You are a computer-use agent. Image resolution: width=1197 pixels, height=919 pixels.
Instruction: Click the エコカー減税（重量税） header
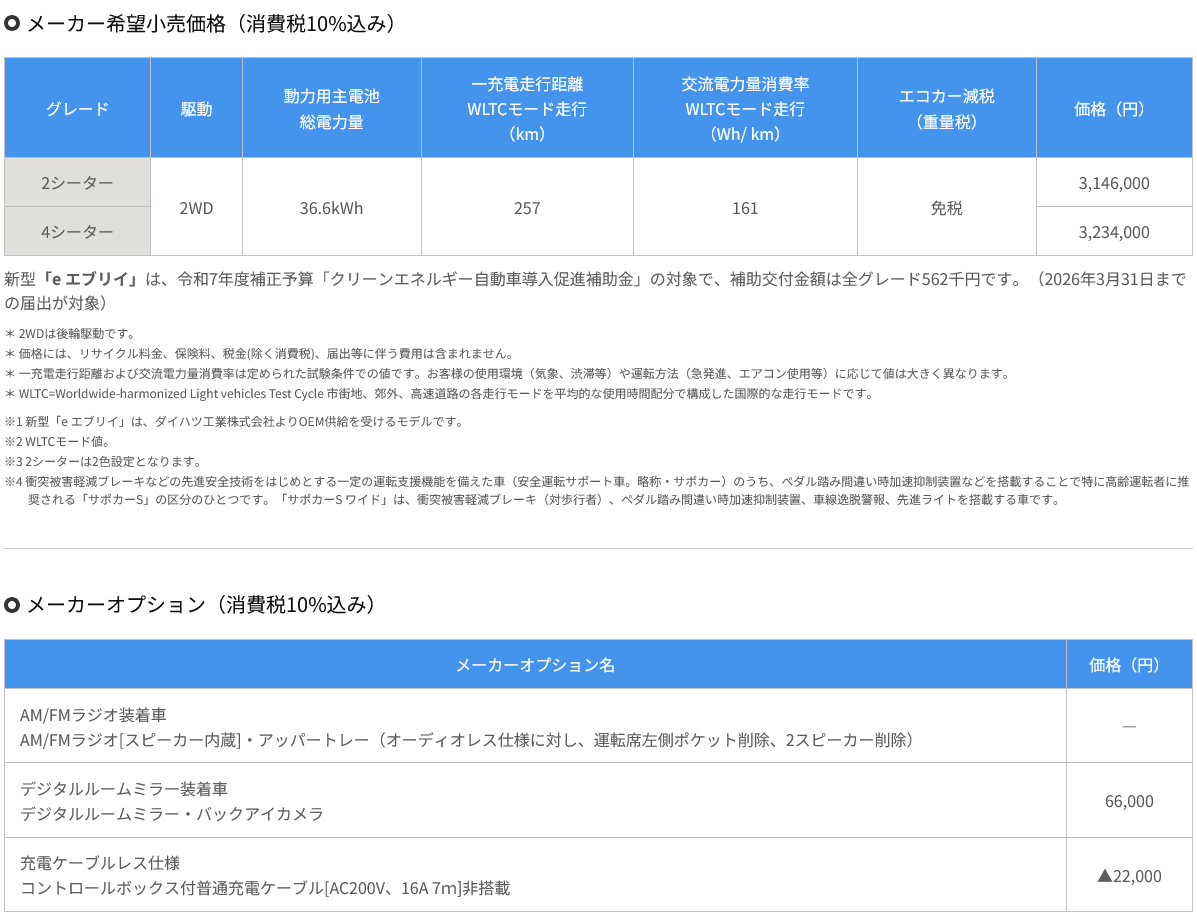(x=946, y=109)
